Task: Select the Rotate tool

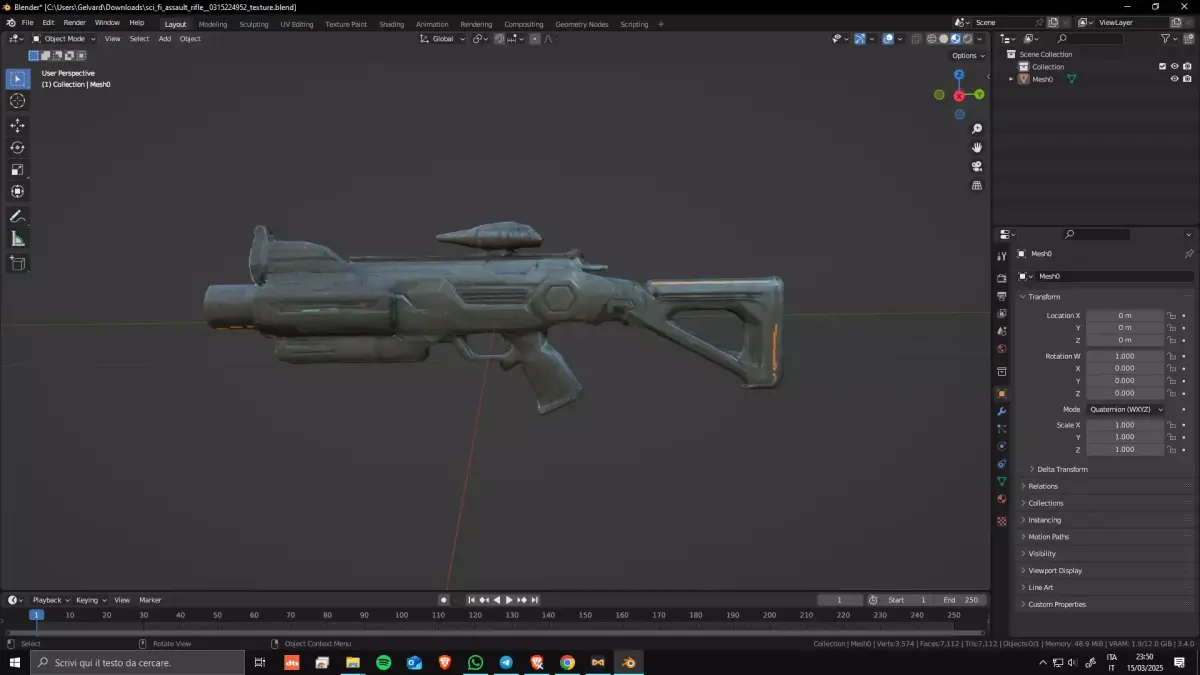Action: click(x=17, y=147)
